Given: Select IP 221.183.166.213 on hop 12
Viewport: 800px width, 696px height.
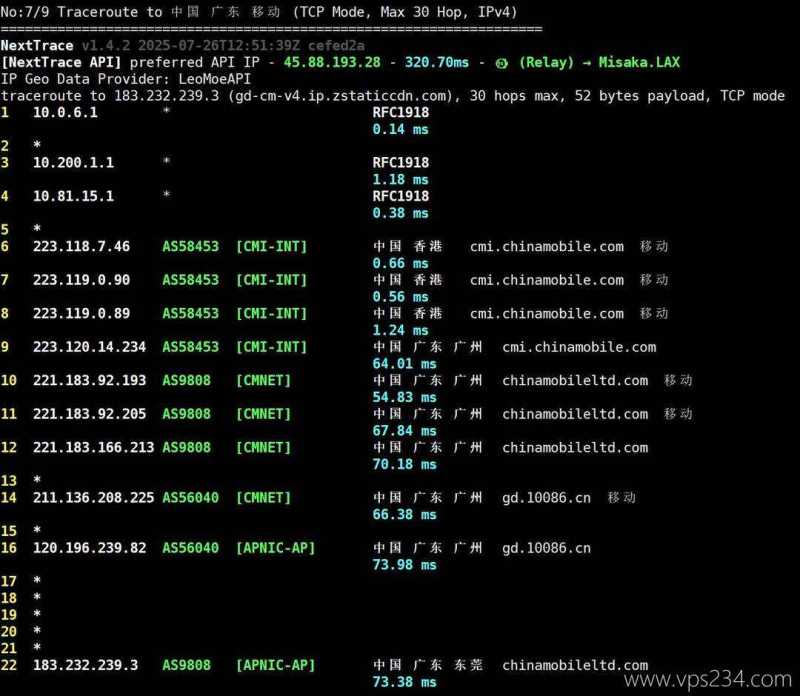Looking at the screenshot, I should (93, 447).
